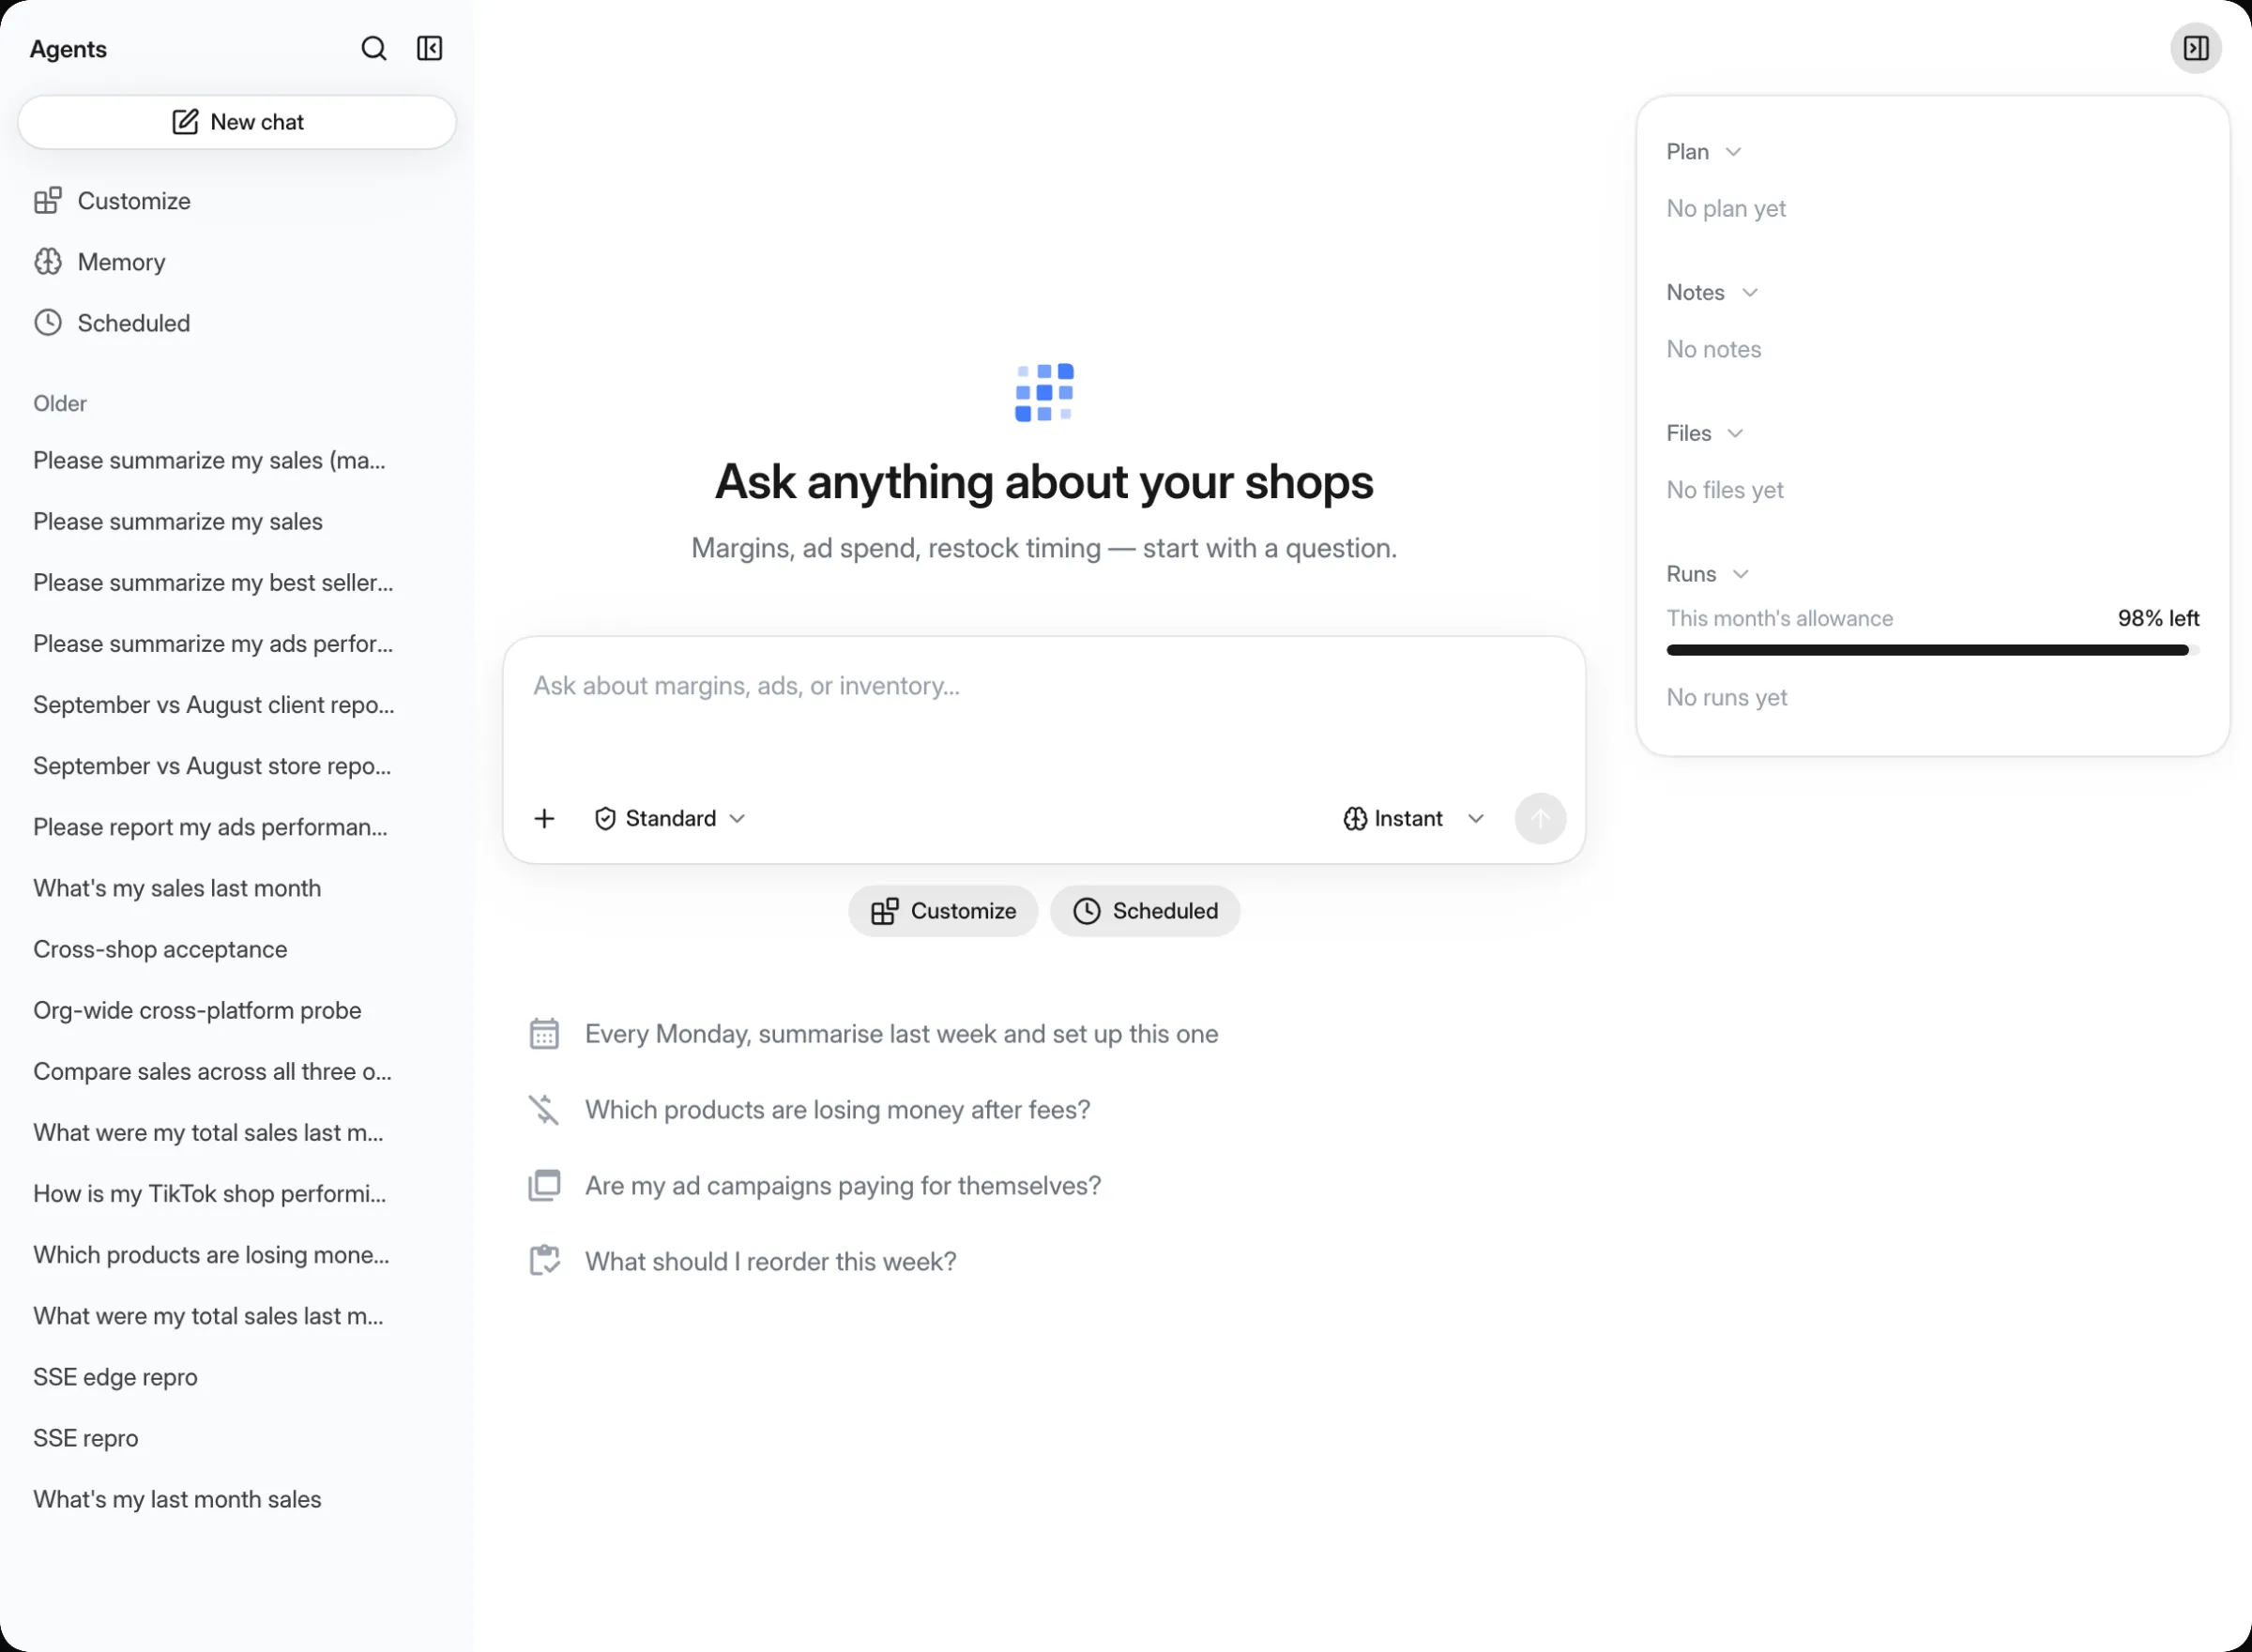2252x1652 pixels.
Task: Click the Customize chip below the composer
Action: pos(943,911)
